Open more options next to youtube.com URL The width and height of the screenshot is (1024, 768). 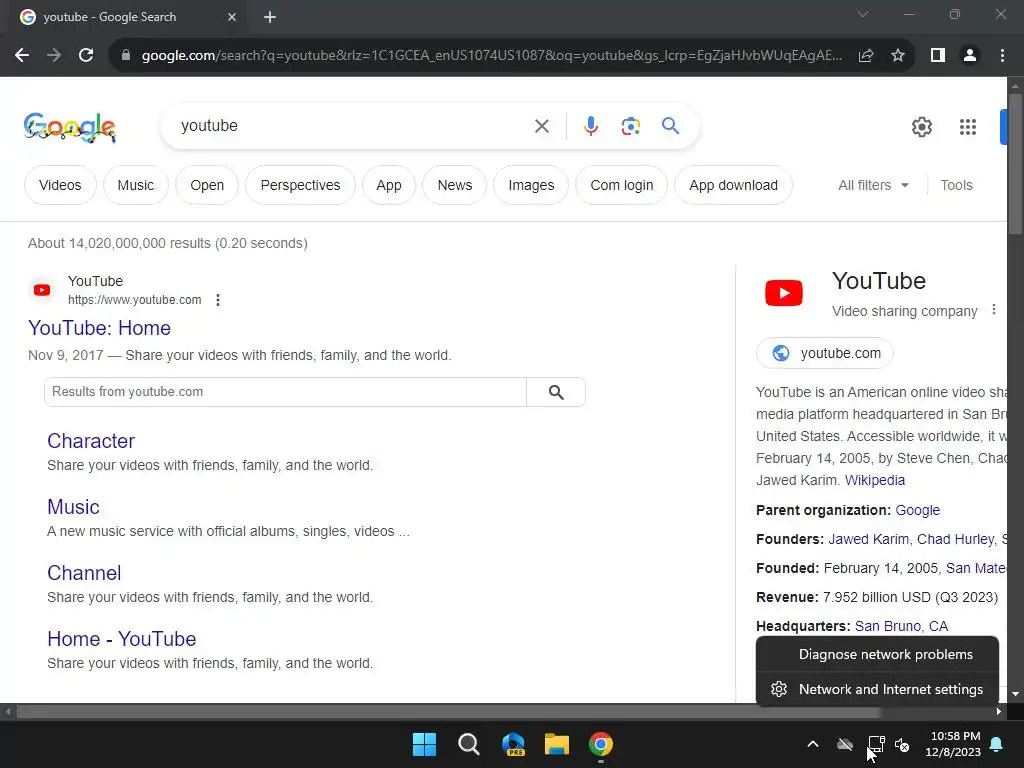pos(218,300)
